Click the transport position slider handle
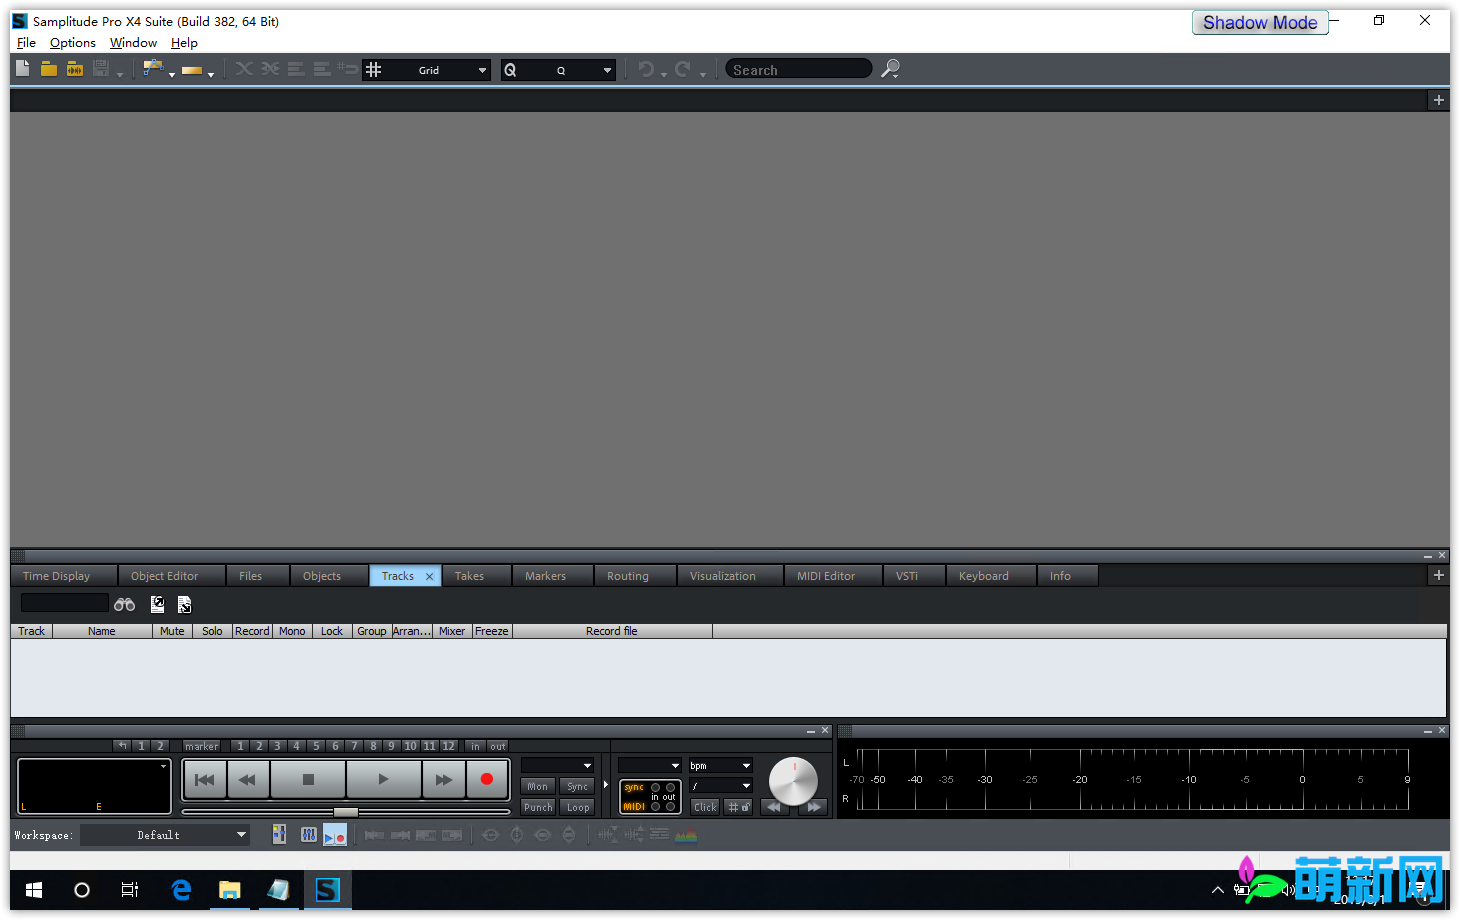The width and height of the screenshot is (1460, 920). point(346,811)
